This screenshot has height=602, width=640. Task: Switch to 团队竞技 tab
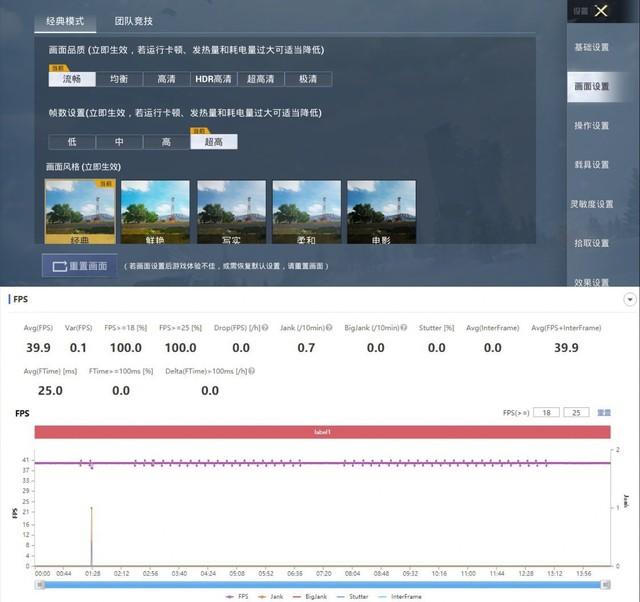coord(129,20)
